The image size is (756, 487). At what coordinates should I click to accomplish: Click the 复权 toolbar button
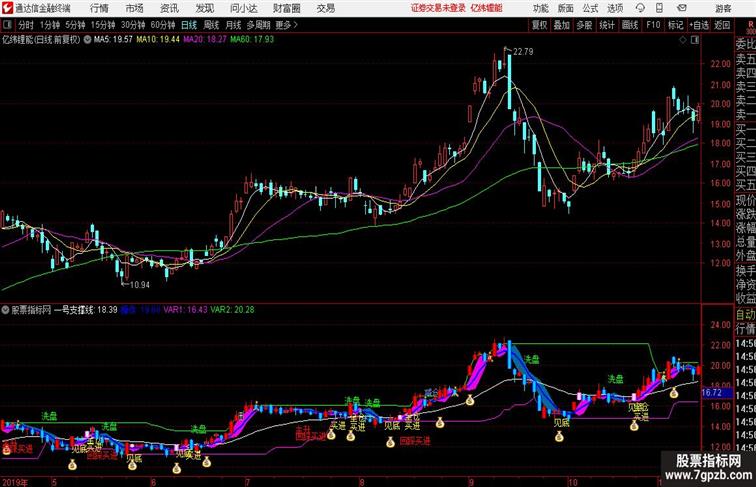[x=539, y=25]
